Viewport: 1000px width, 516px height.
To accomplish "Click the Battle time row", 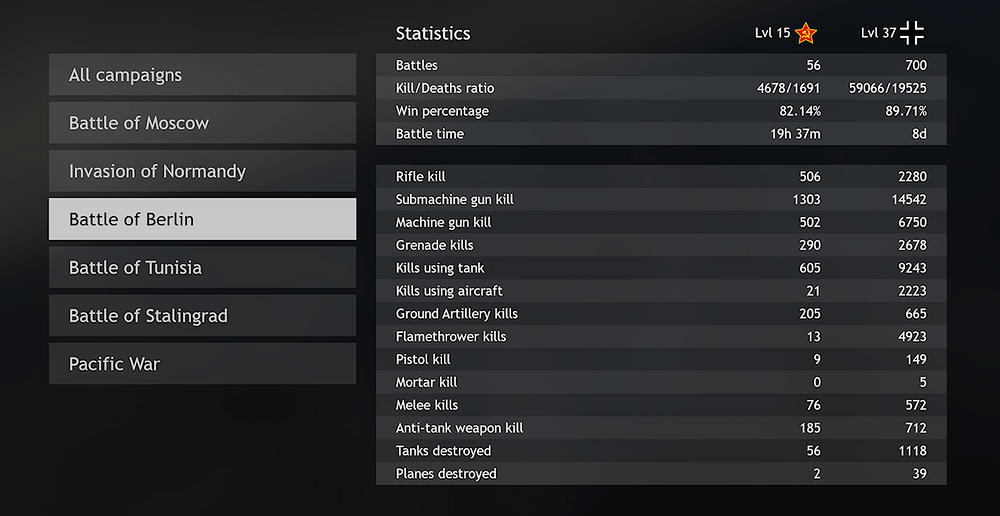I will [x=660, y=134].
